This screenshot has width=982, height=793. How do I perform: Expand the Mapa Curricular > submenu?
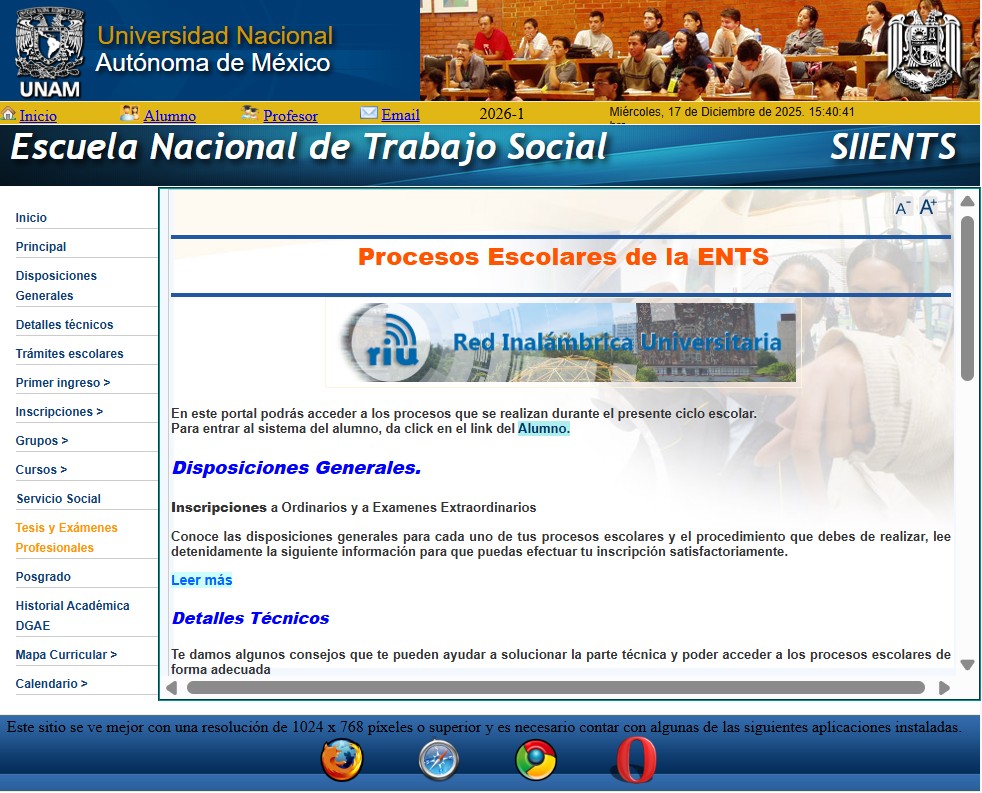[x=66, y=655]
